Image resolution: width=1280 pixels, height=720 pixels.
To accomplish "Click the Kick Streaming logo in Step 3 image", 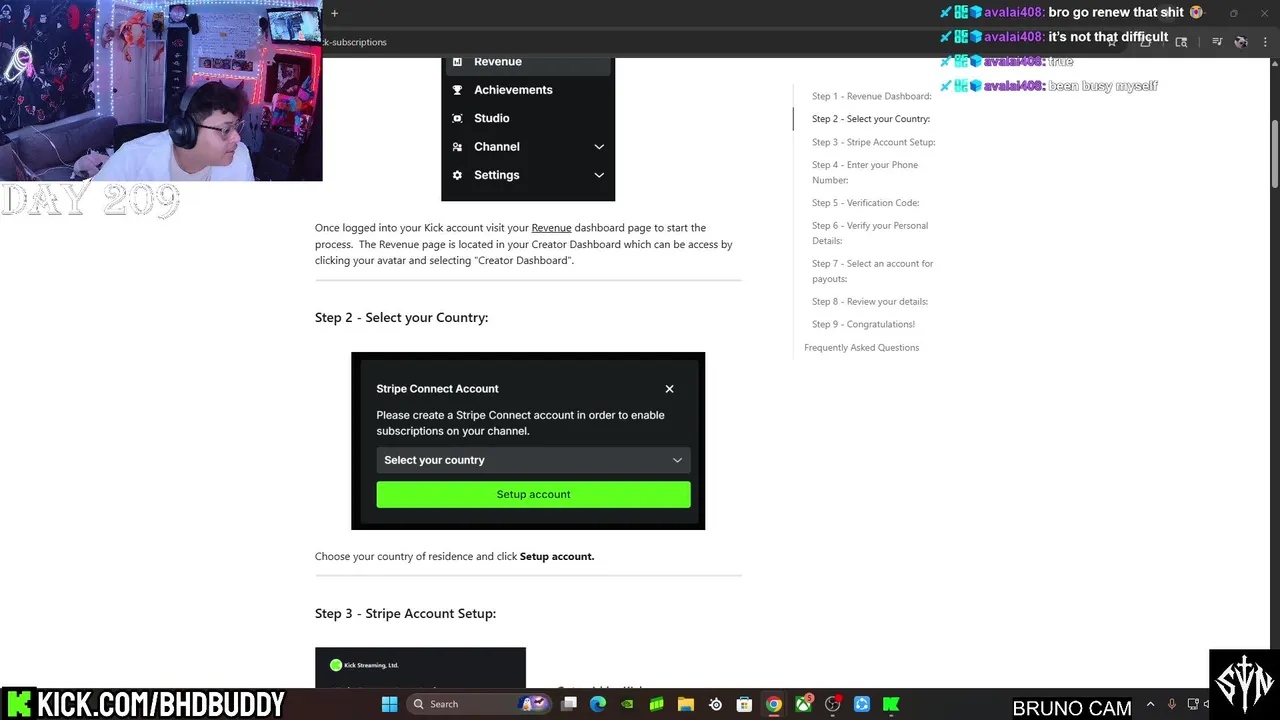I will 336,665.
